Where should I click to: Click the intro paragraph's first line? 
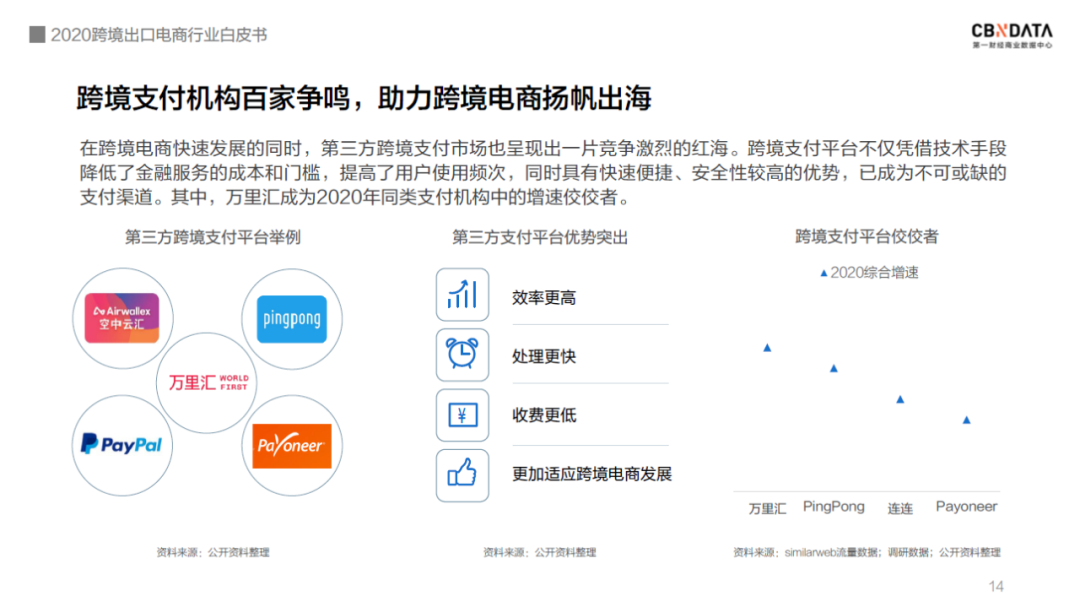pyautogui.click(x=543, y=148)
